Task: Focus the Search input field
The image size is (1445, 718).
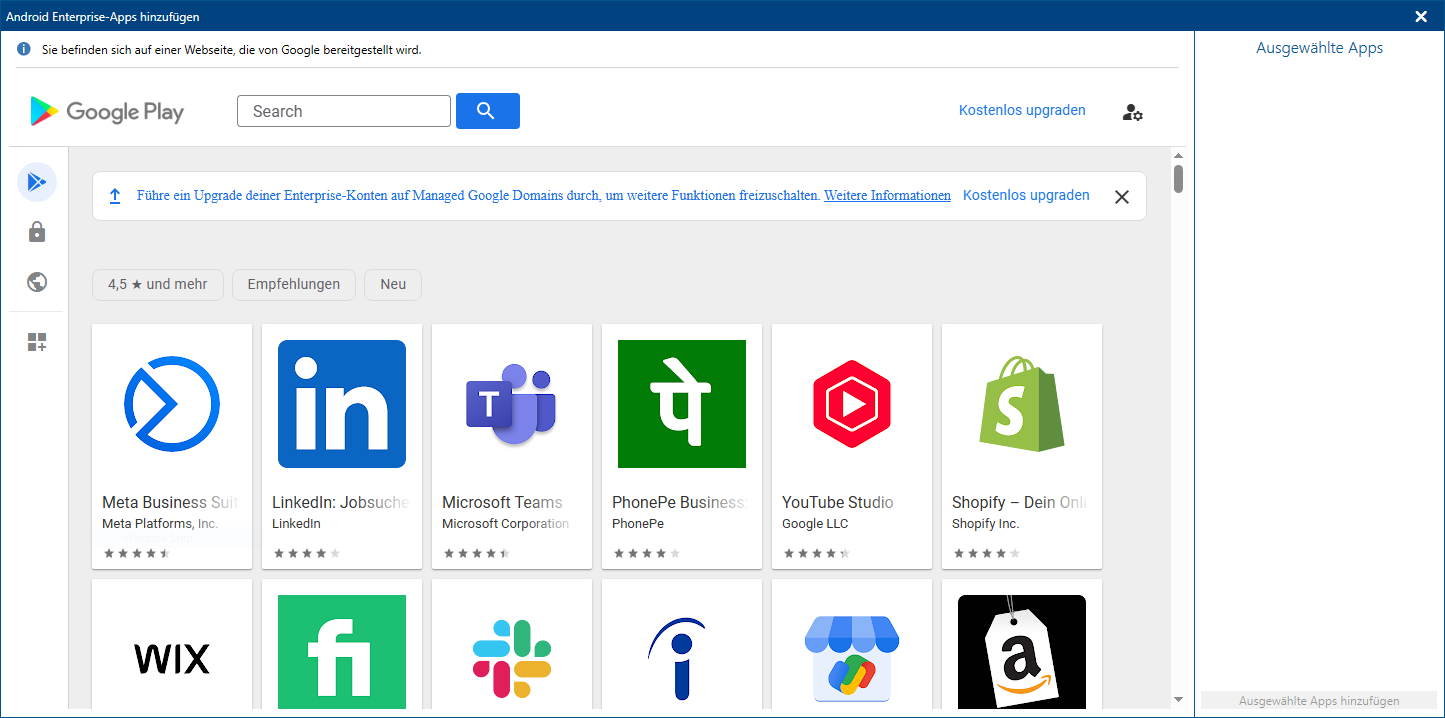Action: (x=343, y=111)
